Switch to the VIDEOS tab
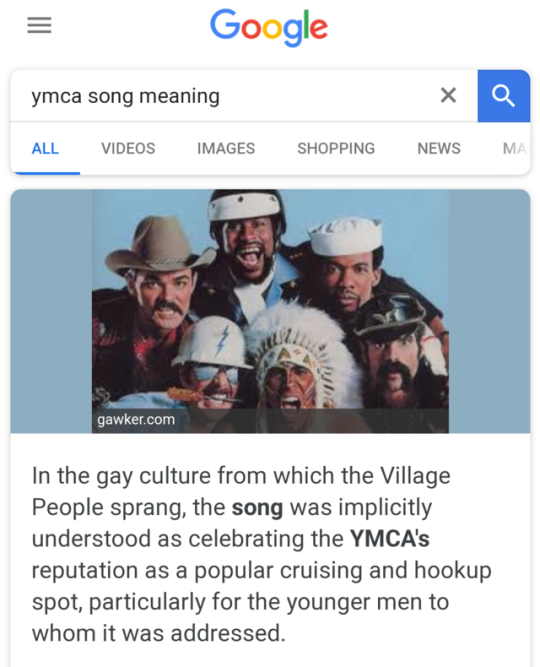 click(x=128, y=148)
